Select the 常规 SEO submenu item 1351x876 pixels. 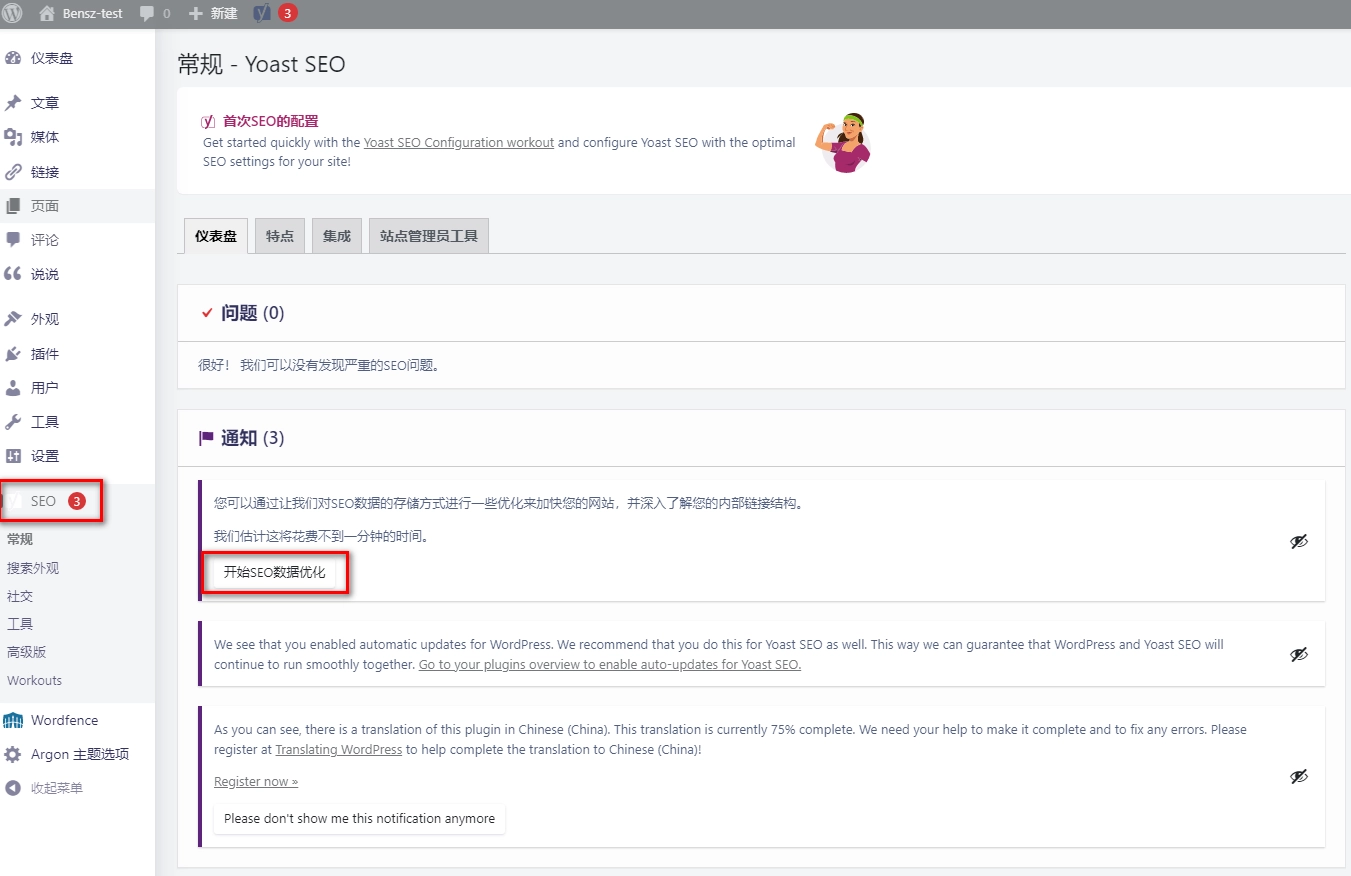point(20,539)
